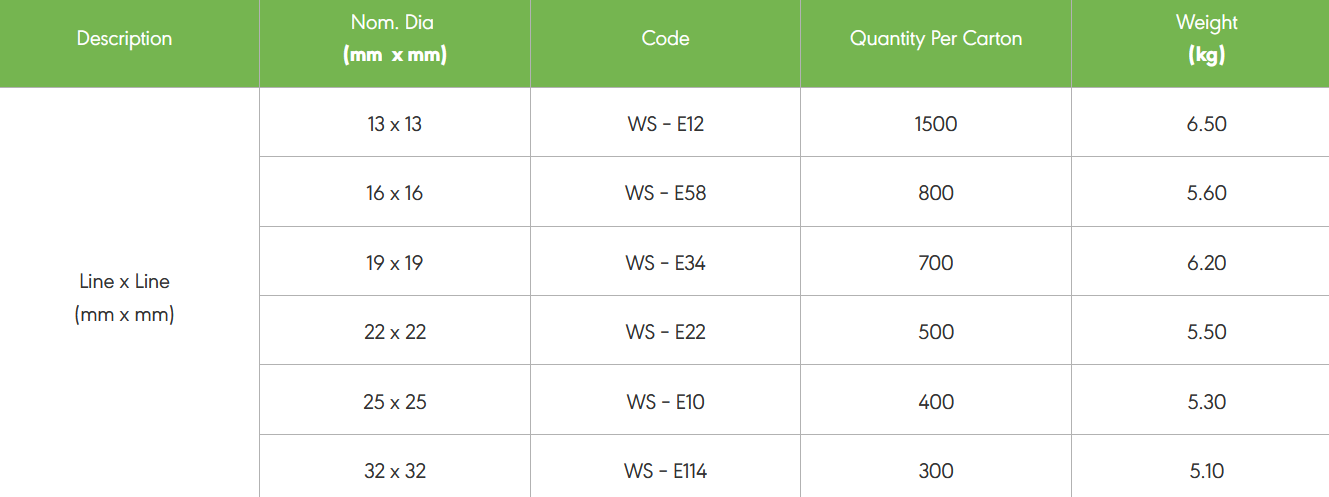Click the 700 quantity cell
This screenshot has height=497, width=1329.
[x=936, y=263]
